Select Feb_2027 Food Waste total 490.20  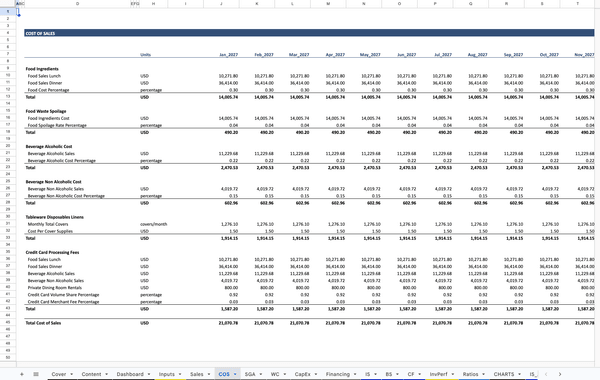click(267, 132)
